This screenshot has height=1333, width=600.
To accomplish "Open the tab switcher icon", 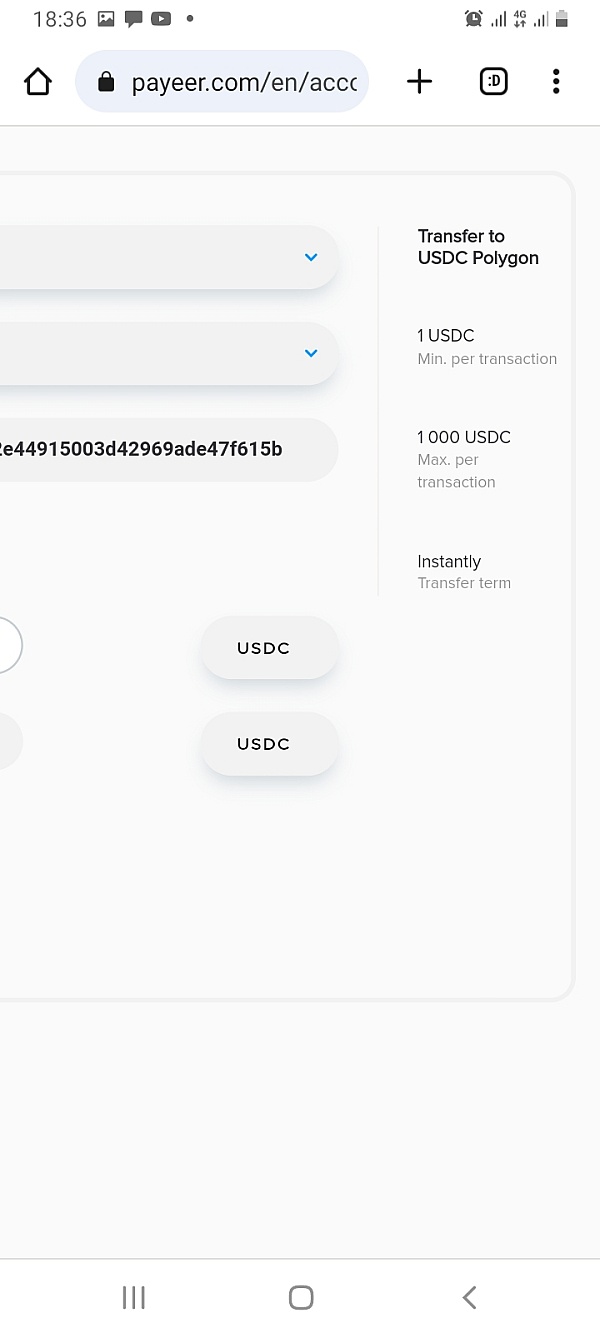I will (494, 82).
